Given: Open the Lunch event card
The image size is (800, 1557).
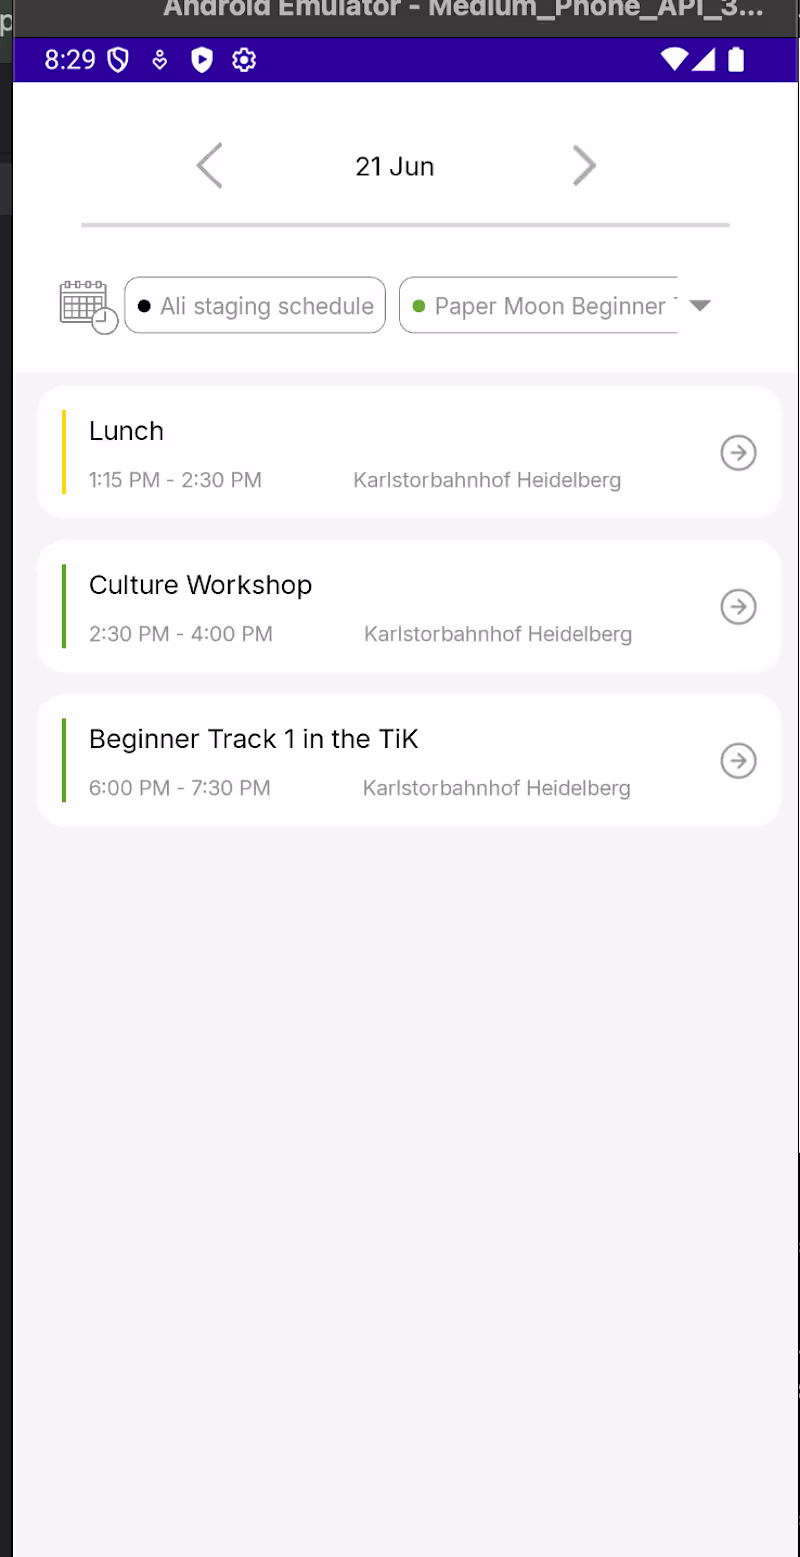Looking at the screenshot, I should 400,450.
